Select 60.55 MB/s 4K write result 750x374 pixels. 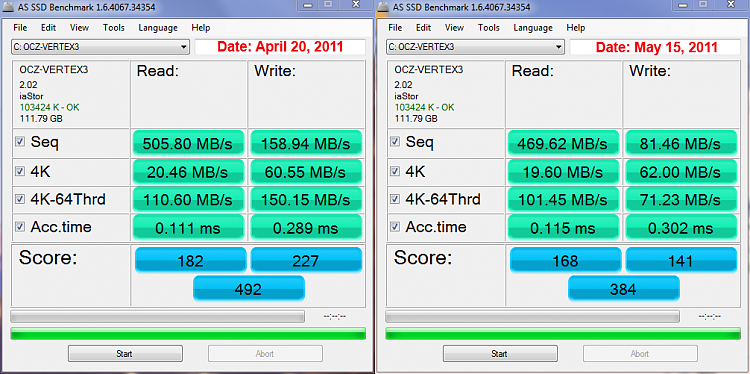coord(306,172)
